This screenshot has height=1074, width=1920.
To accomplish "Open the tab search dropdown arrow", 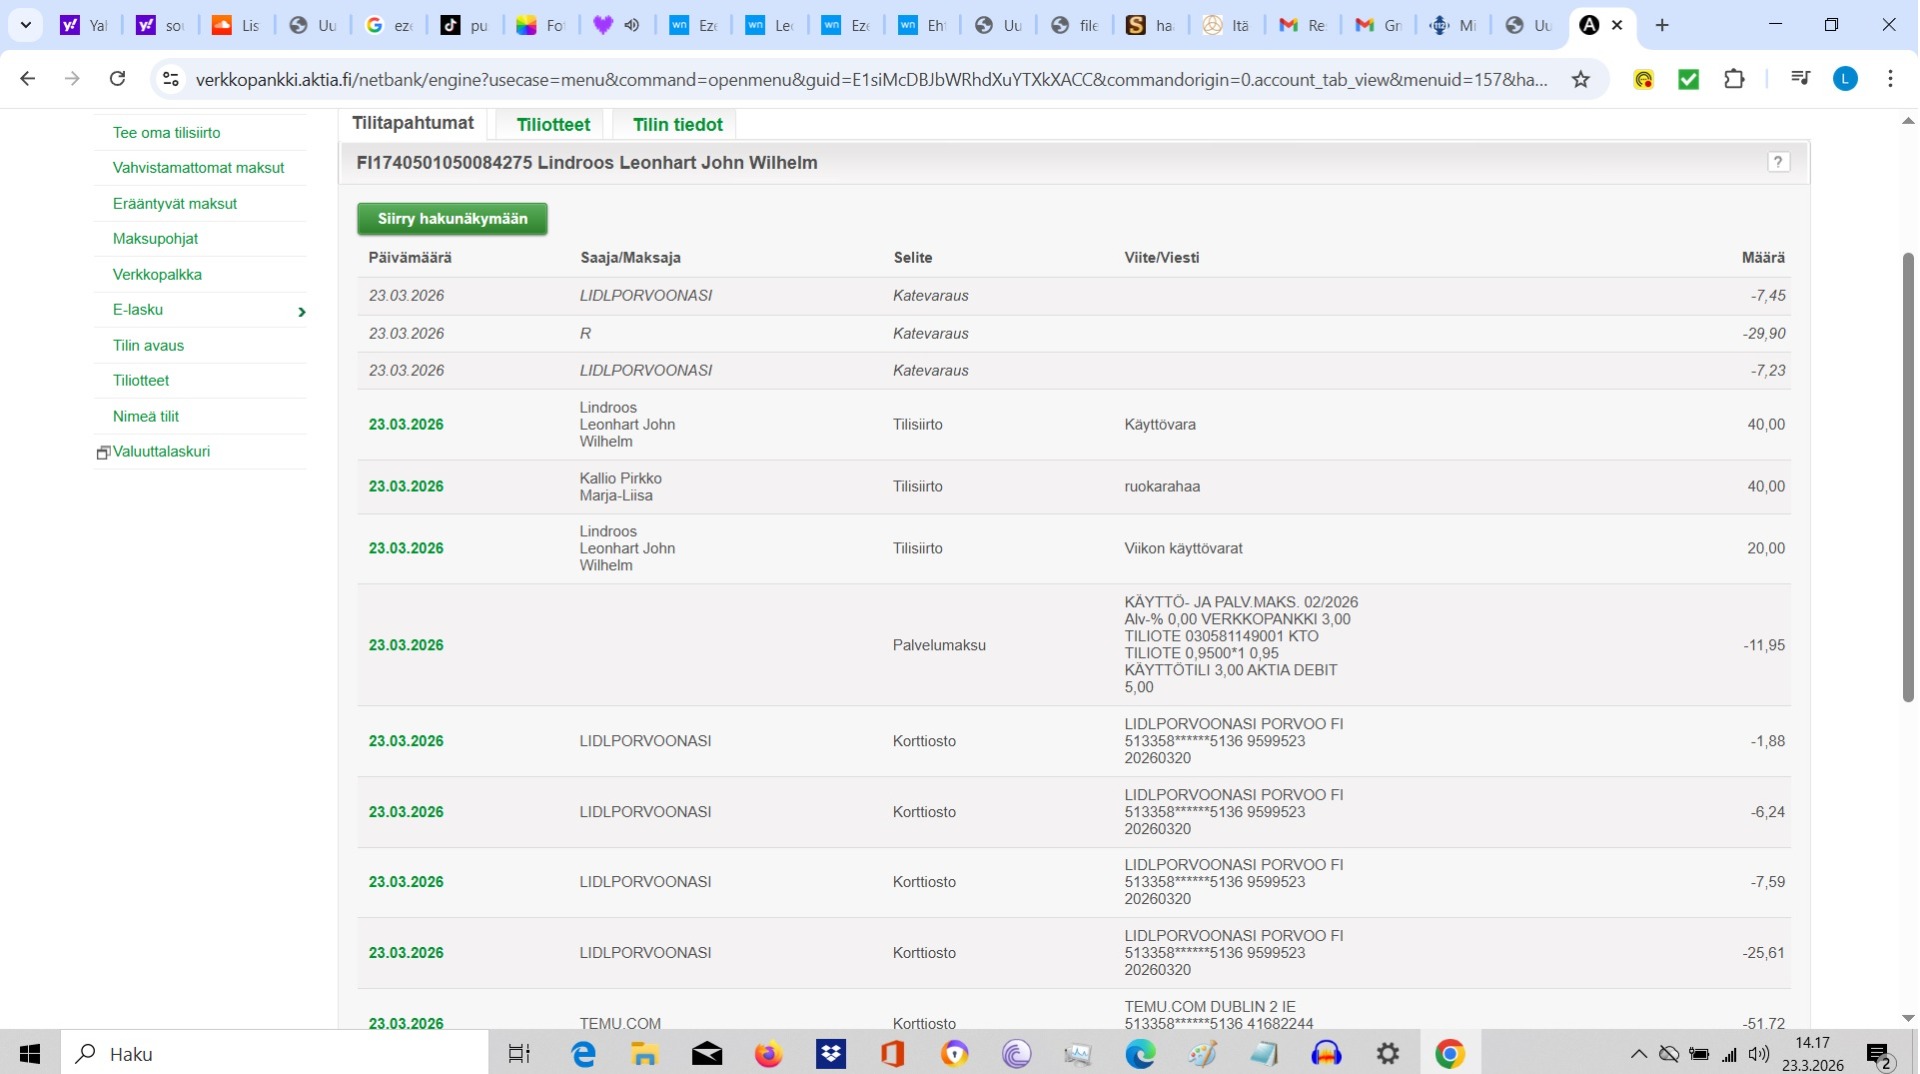I will tap(26, 25).
